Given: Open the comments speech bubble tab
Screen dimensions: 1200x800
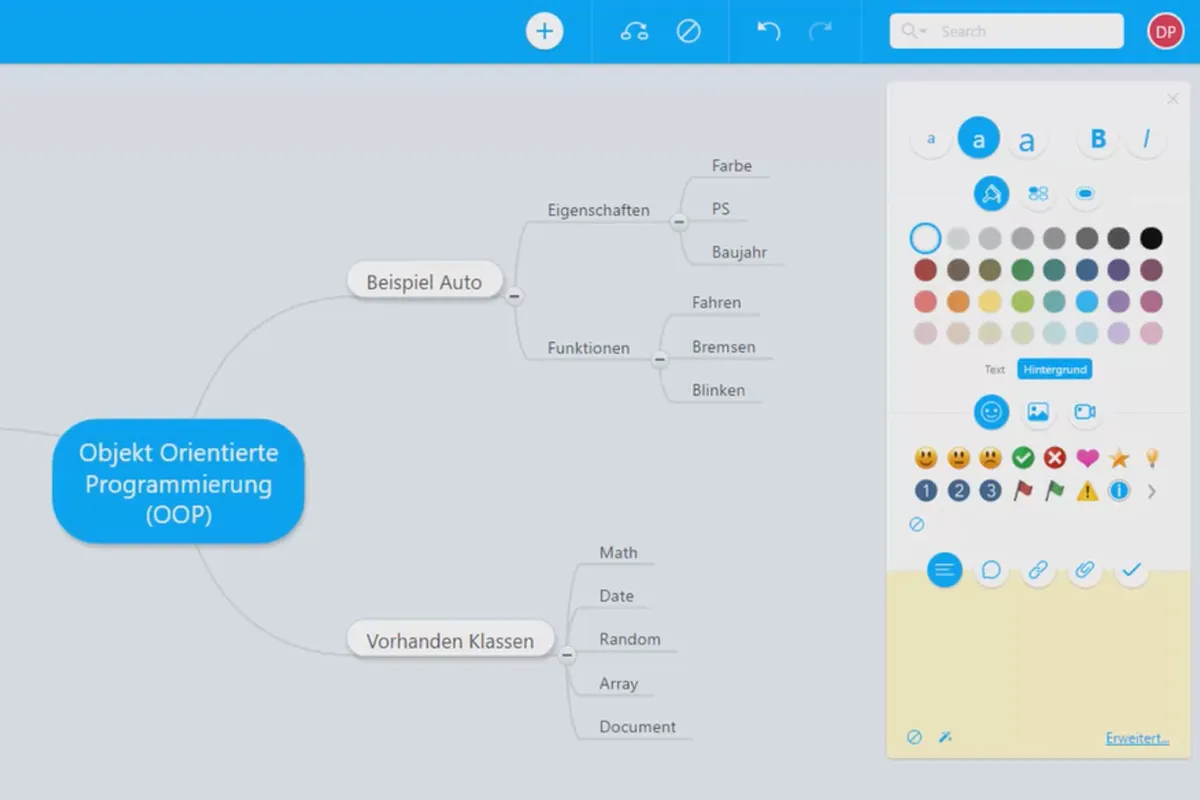Looking at the screenshot, I should click(991, 570).
